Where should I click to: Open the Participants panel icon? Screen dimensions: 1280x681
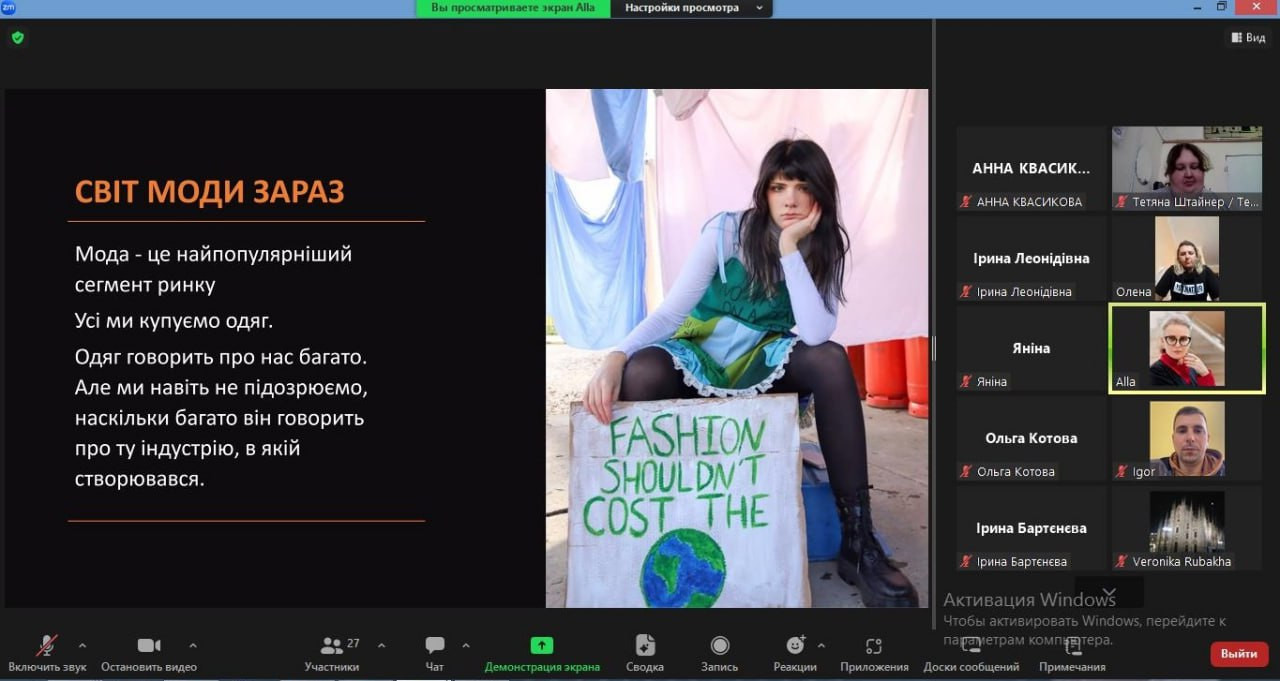click(x=332, y=646)
